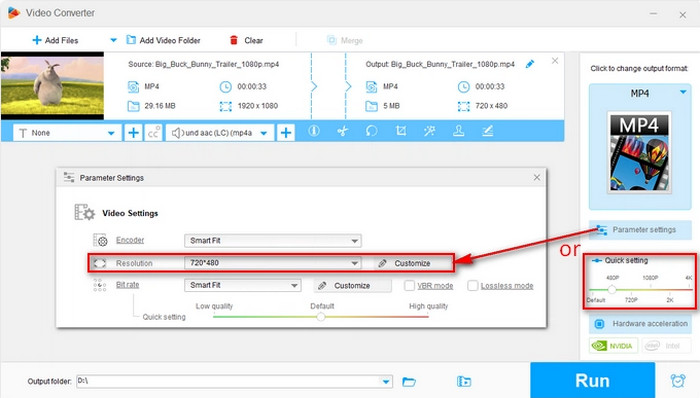Image resolution: width=700 pixels, height=398 pixels.
Task: Edit output filename with pencil icon
Action: click(x=530, y=64)
